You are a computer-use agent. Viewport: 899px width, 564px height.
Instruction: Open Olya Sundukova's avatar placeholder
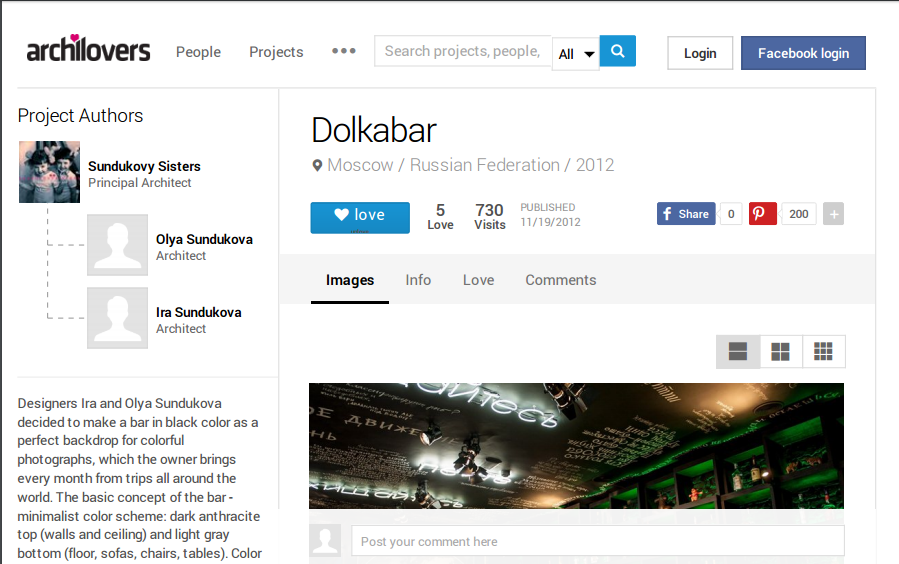click(x=118, y=245)
